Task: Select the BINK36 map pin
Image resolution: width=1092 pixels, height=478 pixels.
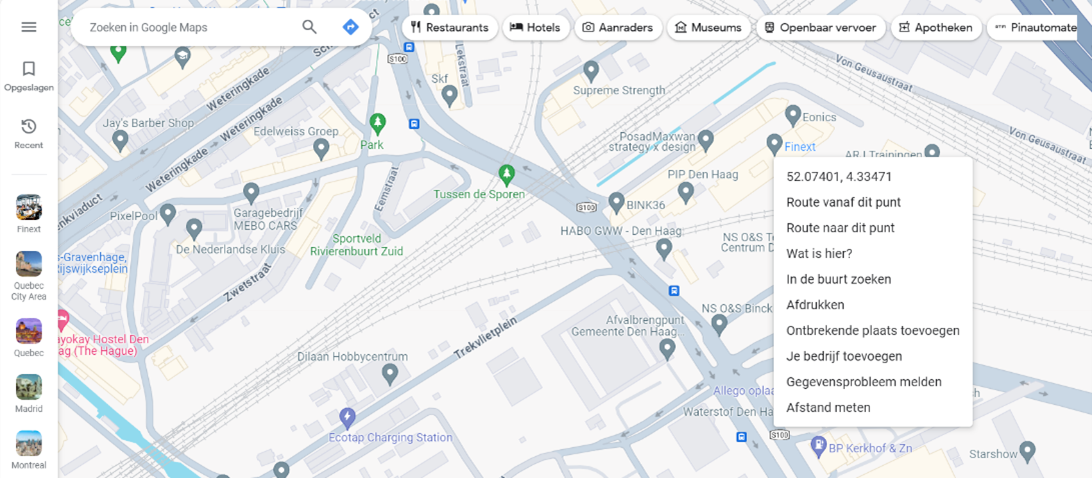Action: (x=616, y=203)
